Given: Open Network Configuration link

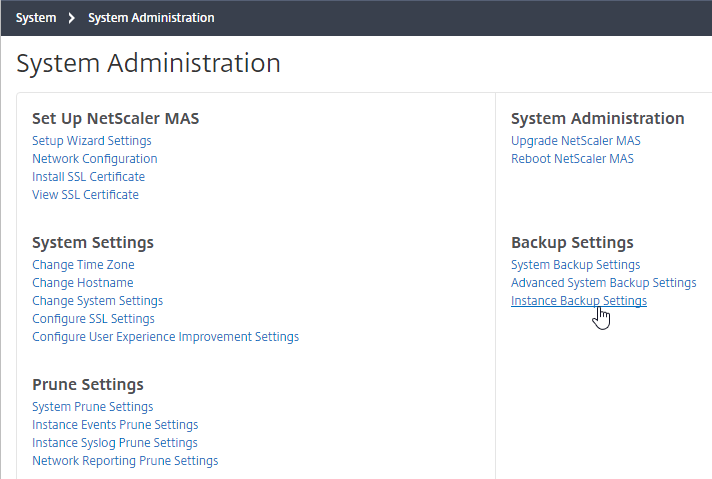Looking at the screenshot, I should click(94, 159).
